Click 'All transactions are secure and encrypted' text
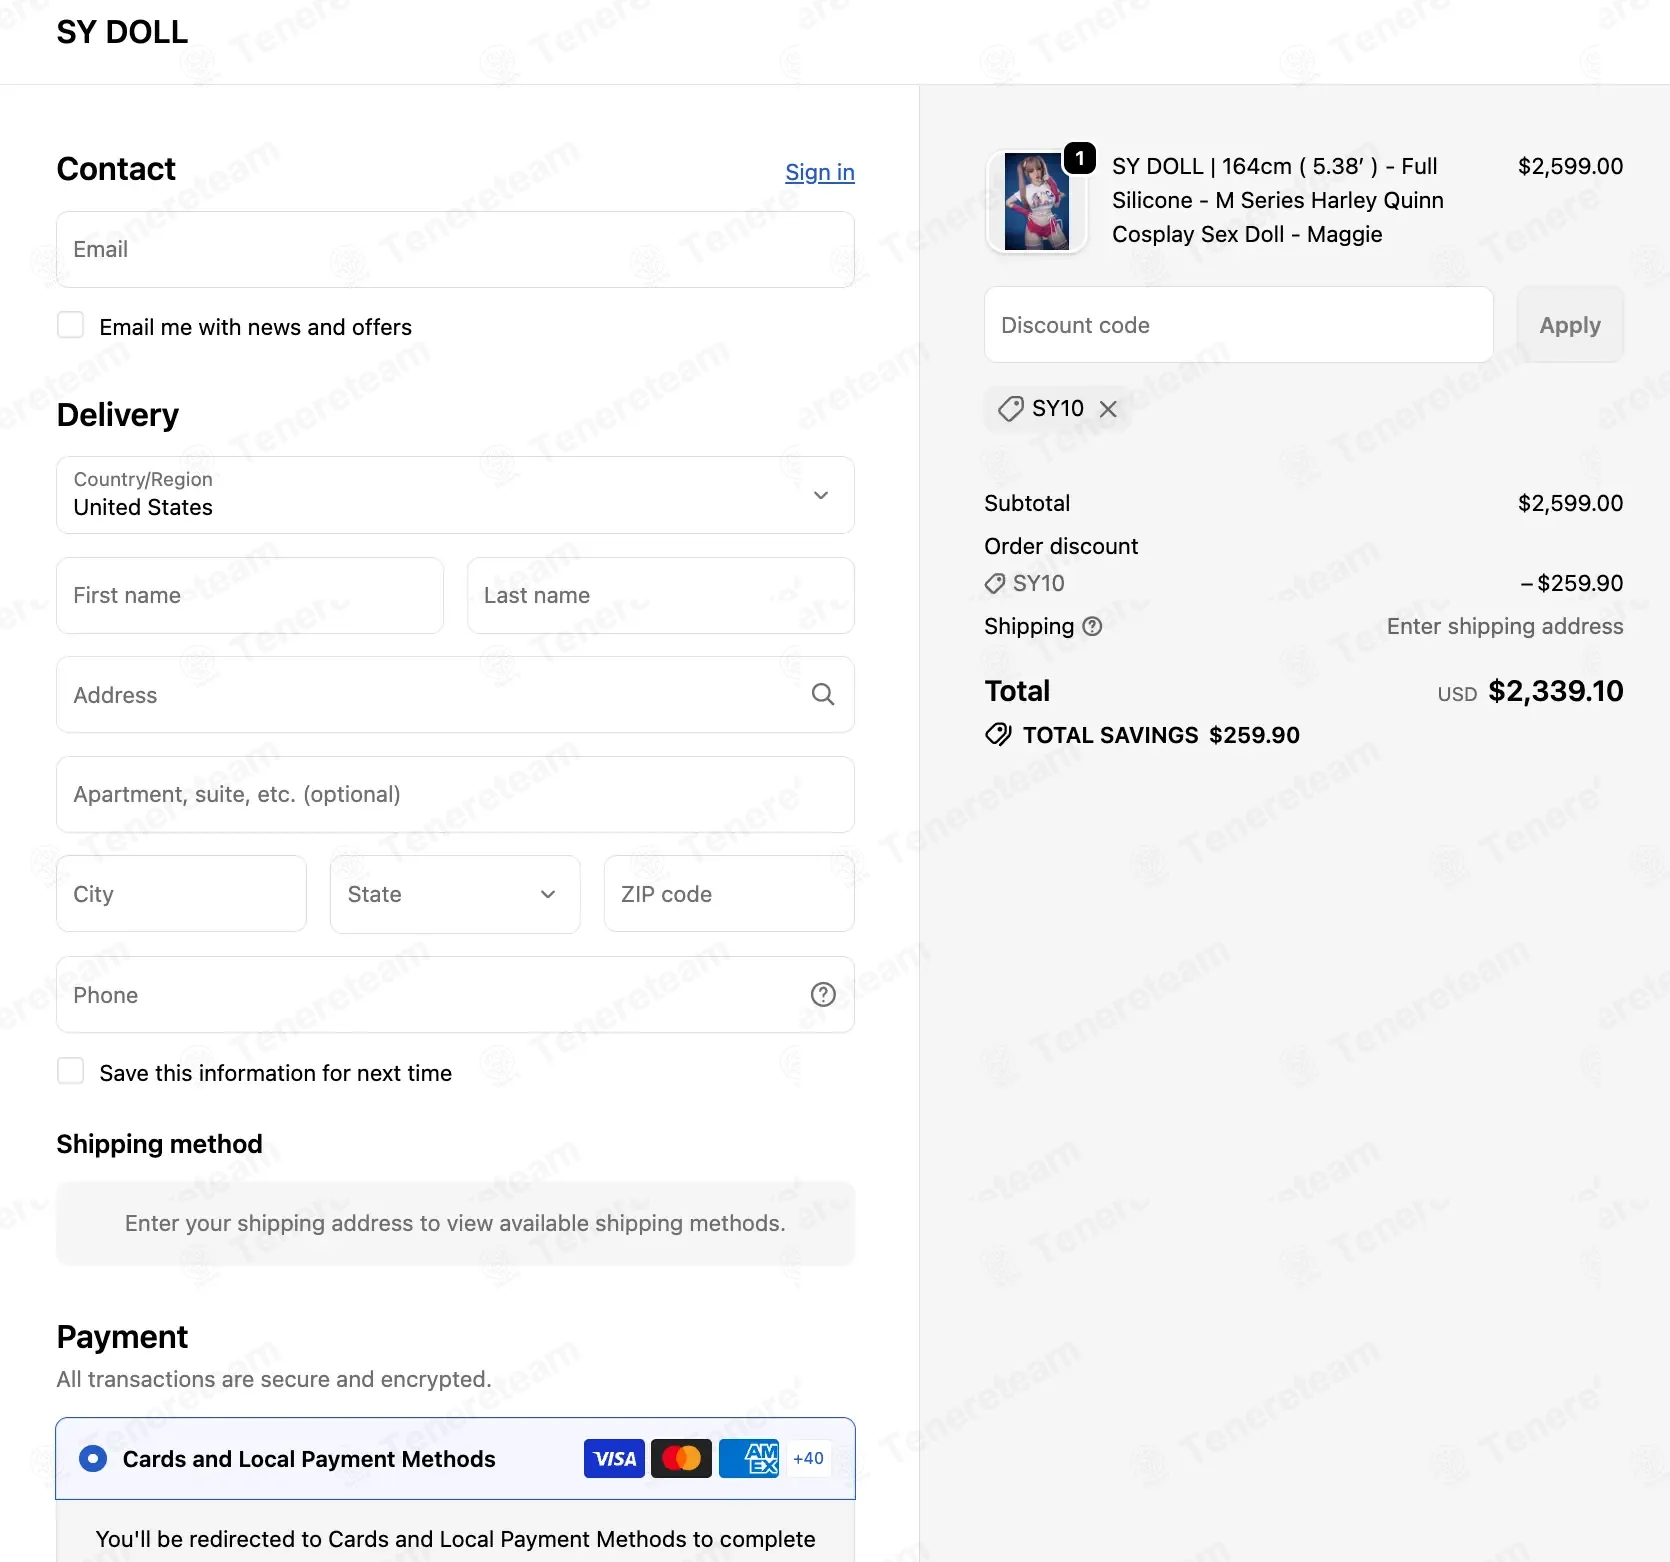Screen dimensions: 1670x1562 (274, 1379)
